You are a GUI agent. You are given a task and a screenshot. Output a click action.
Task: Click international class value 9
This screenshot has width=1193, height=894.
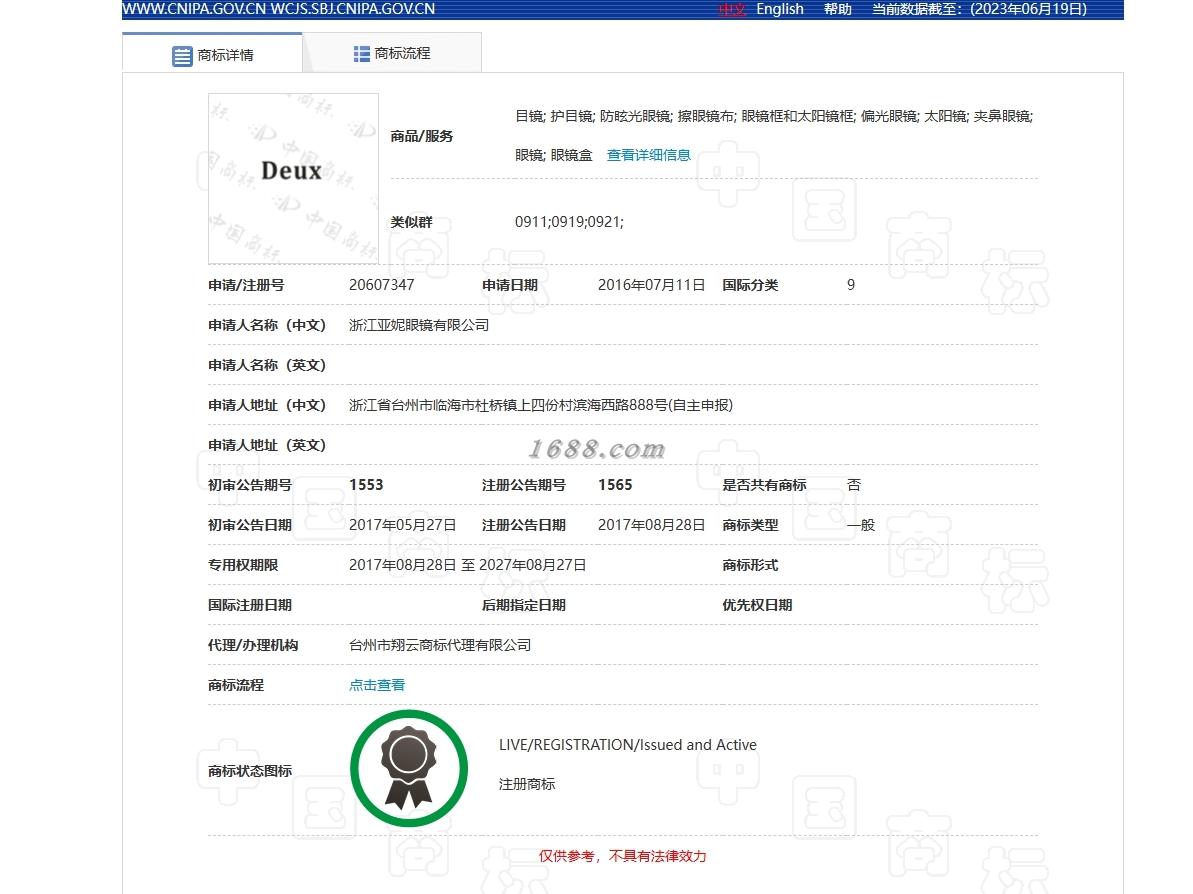click(x=851, y=285)
